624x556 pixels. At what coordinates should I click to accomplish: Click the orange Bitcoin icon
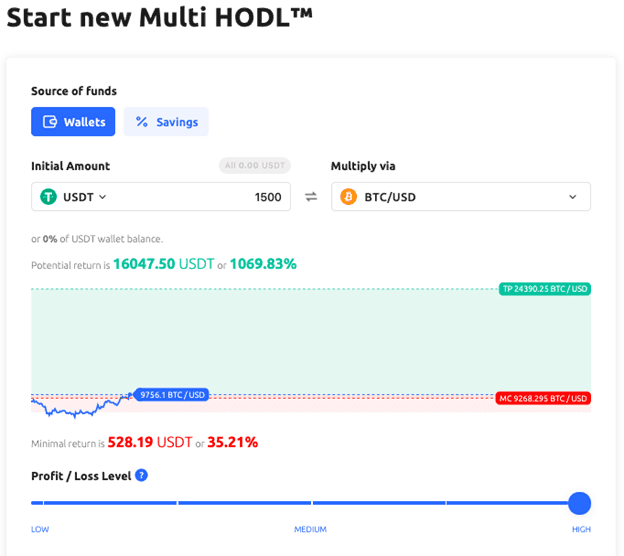[x=348, y=197]
